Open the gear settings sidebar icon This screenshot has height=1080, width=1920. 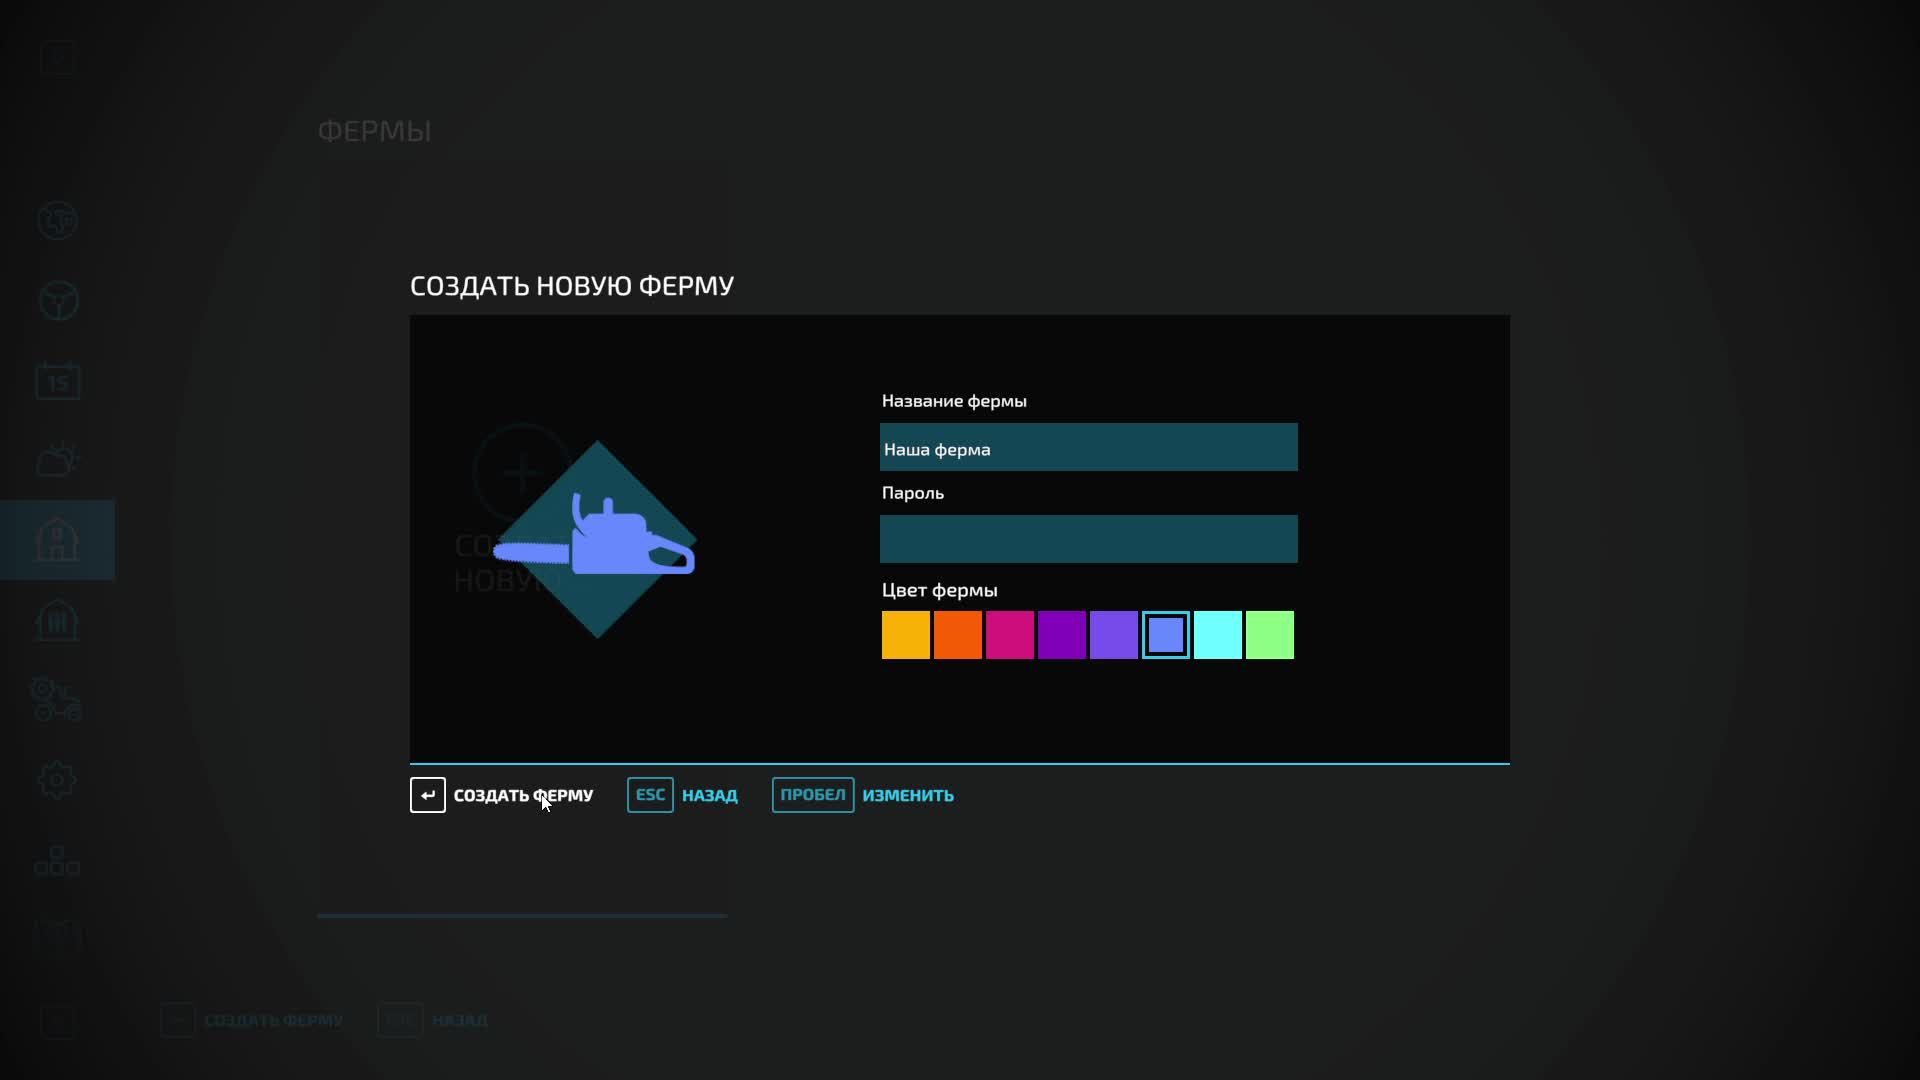coord(58,780)
